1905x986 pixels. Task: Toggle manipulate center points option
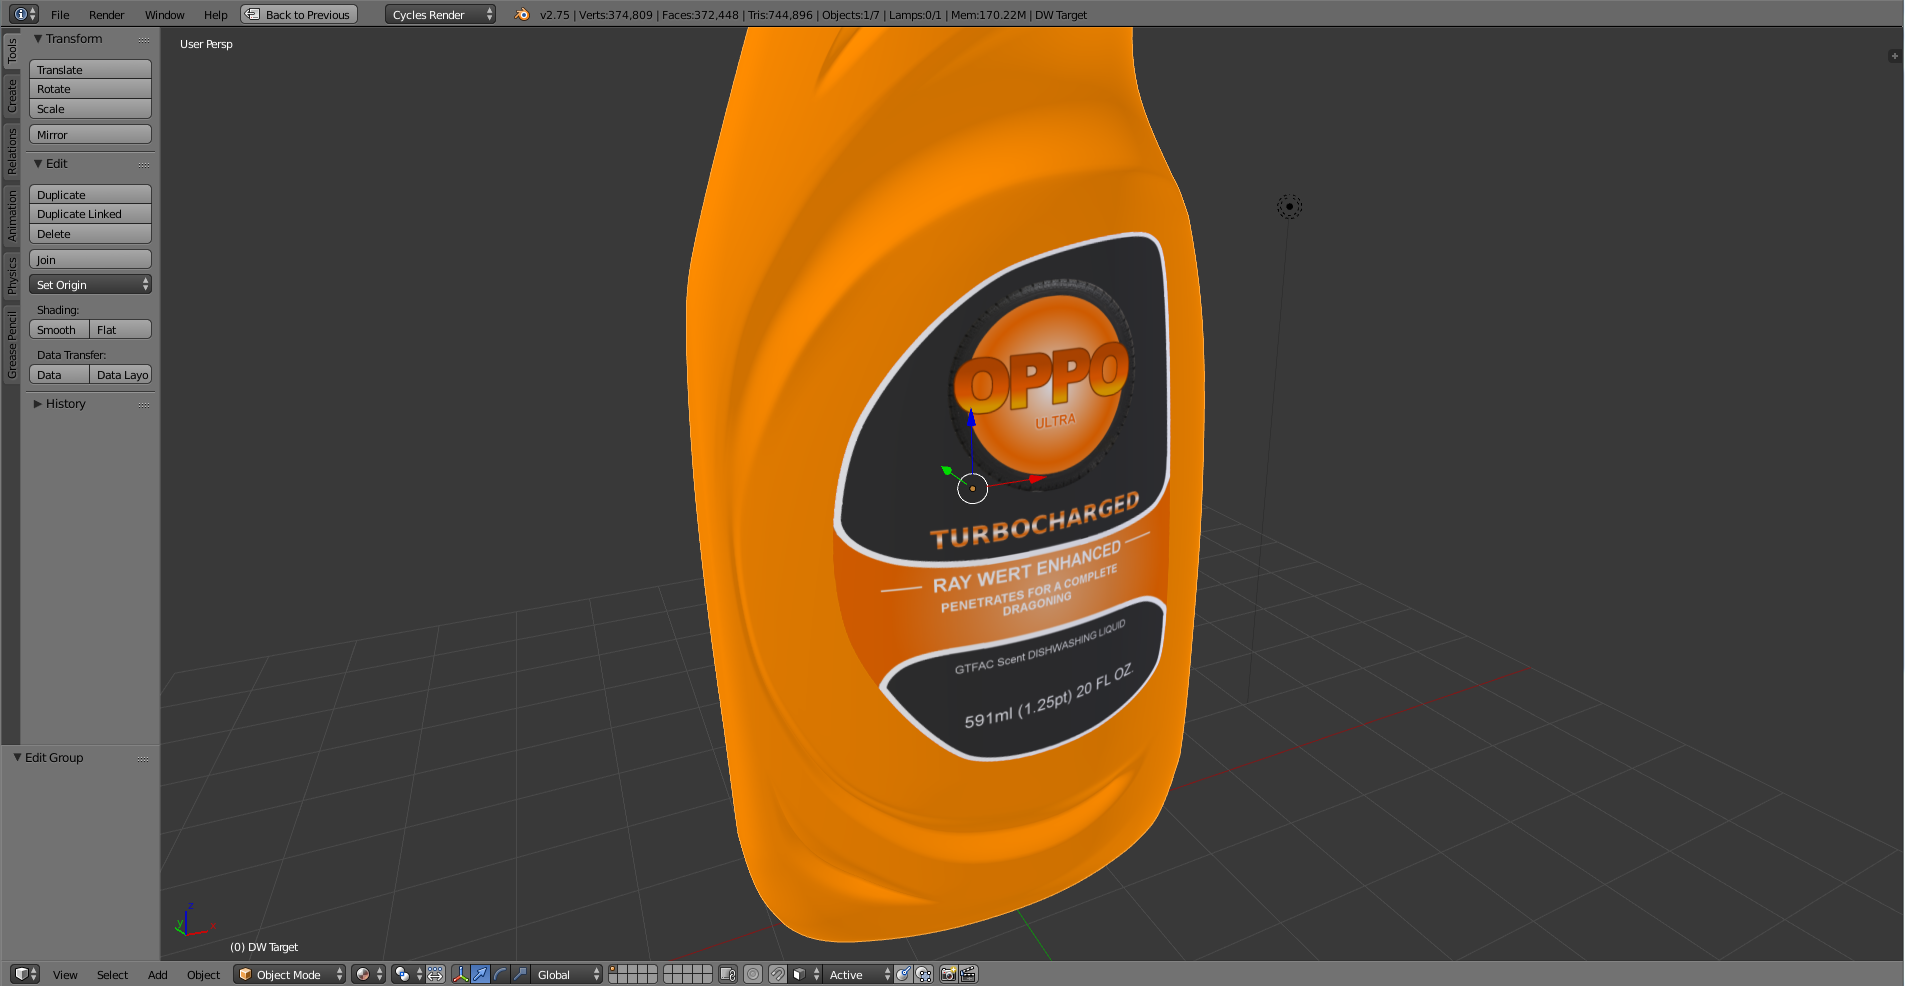435,974
